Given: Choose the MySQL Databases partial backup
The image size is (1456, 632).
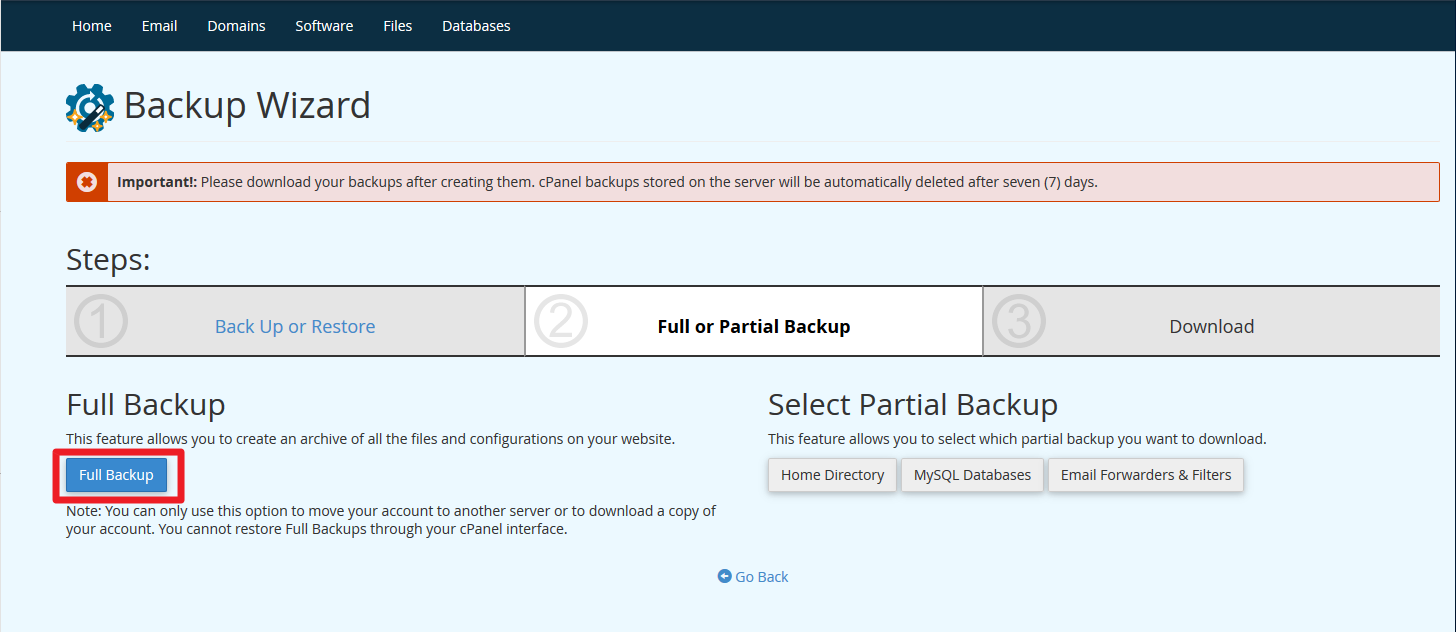Looking at the screenshot, I should [x=972, y=475].
